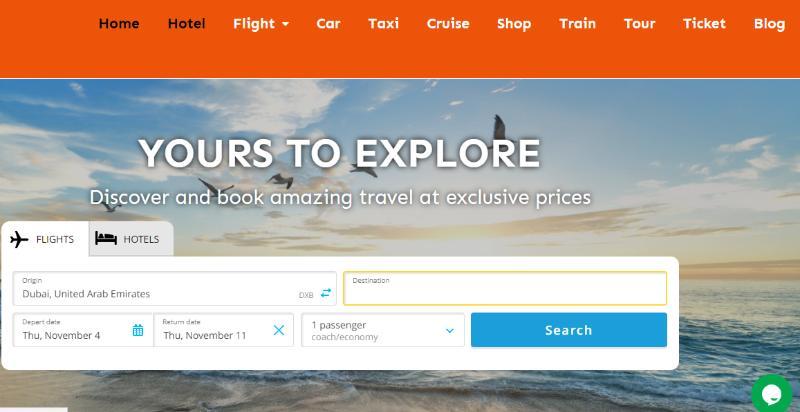
Task: Select the airplane icon on Flights tab
Action: 19,239
